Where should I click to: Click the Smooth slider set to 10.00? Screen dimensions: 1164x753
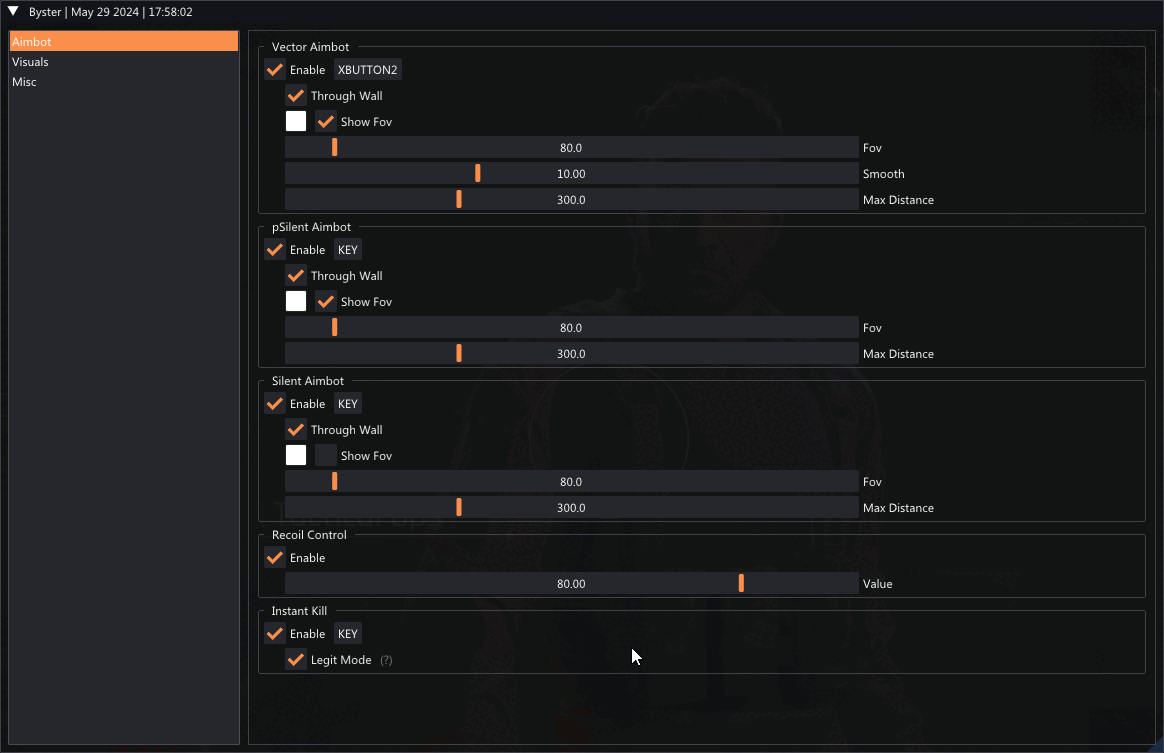[x=572, y=174]
